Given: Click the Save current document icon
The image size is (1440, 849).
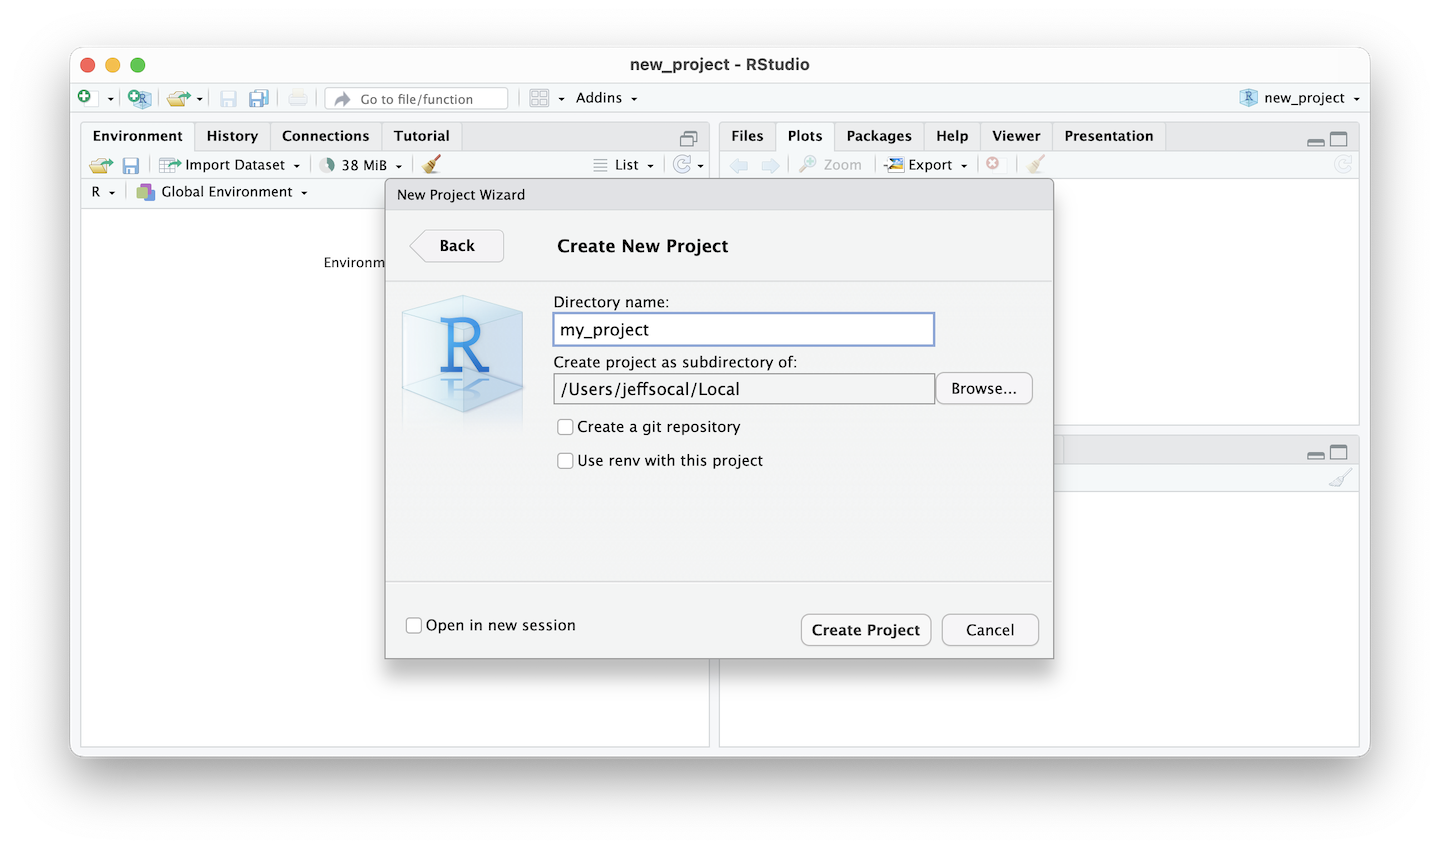Looking at the screenshot, I should (228, 98).
